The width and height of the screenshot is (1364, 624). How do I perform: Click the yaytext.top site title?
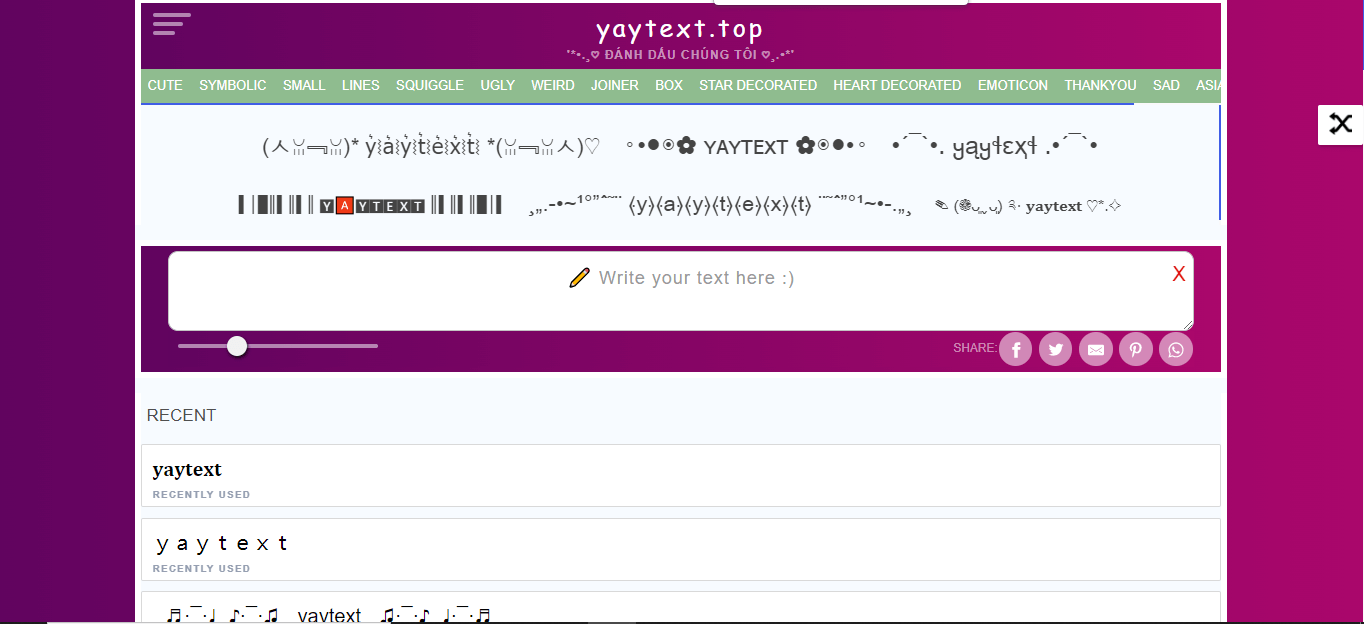(x=679, y=30)
